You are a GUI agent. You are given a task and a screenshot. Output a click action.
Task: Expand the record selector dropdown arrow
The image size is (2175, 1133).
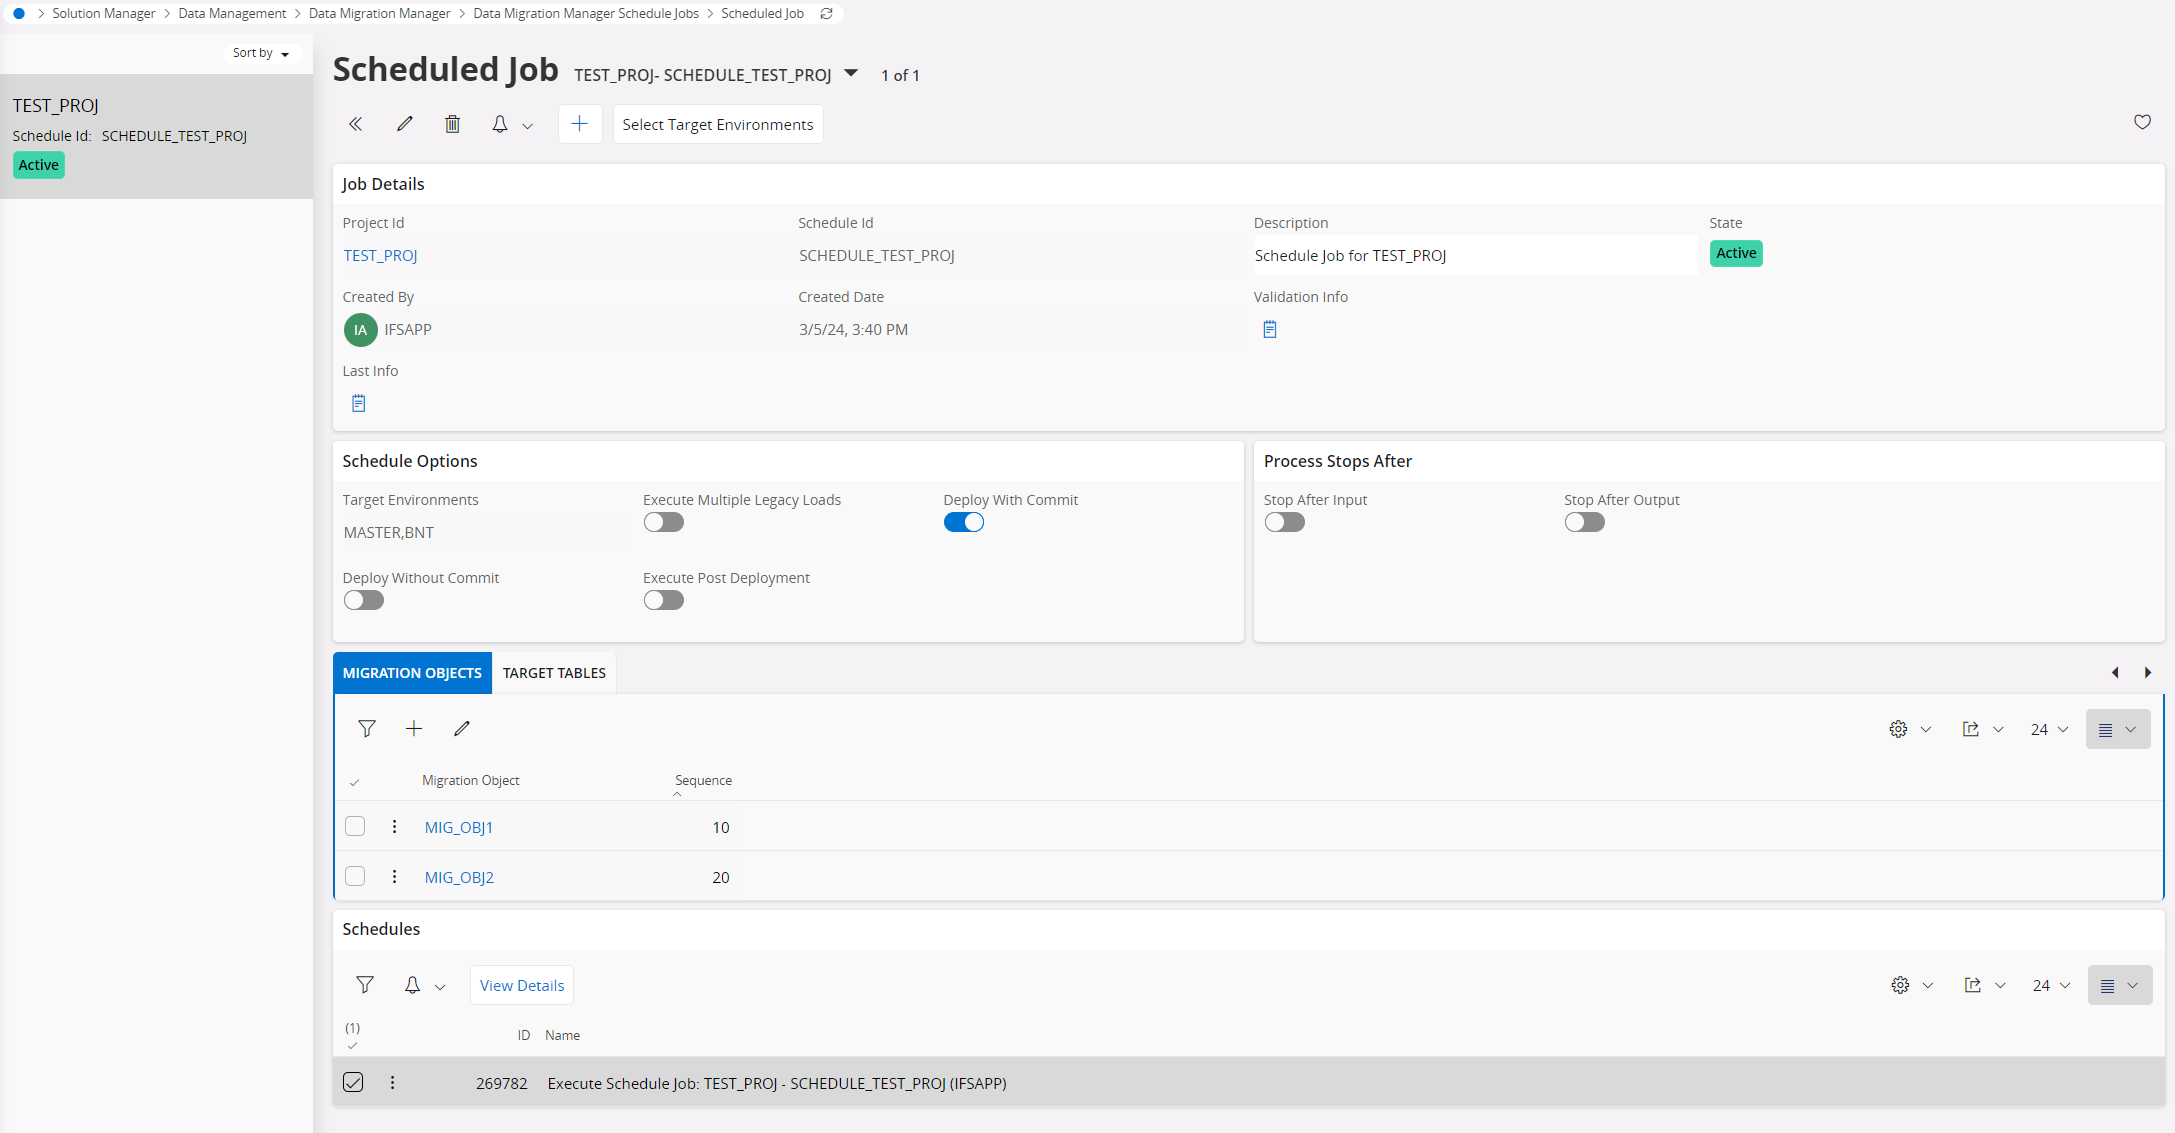[x=851, y=73]
